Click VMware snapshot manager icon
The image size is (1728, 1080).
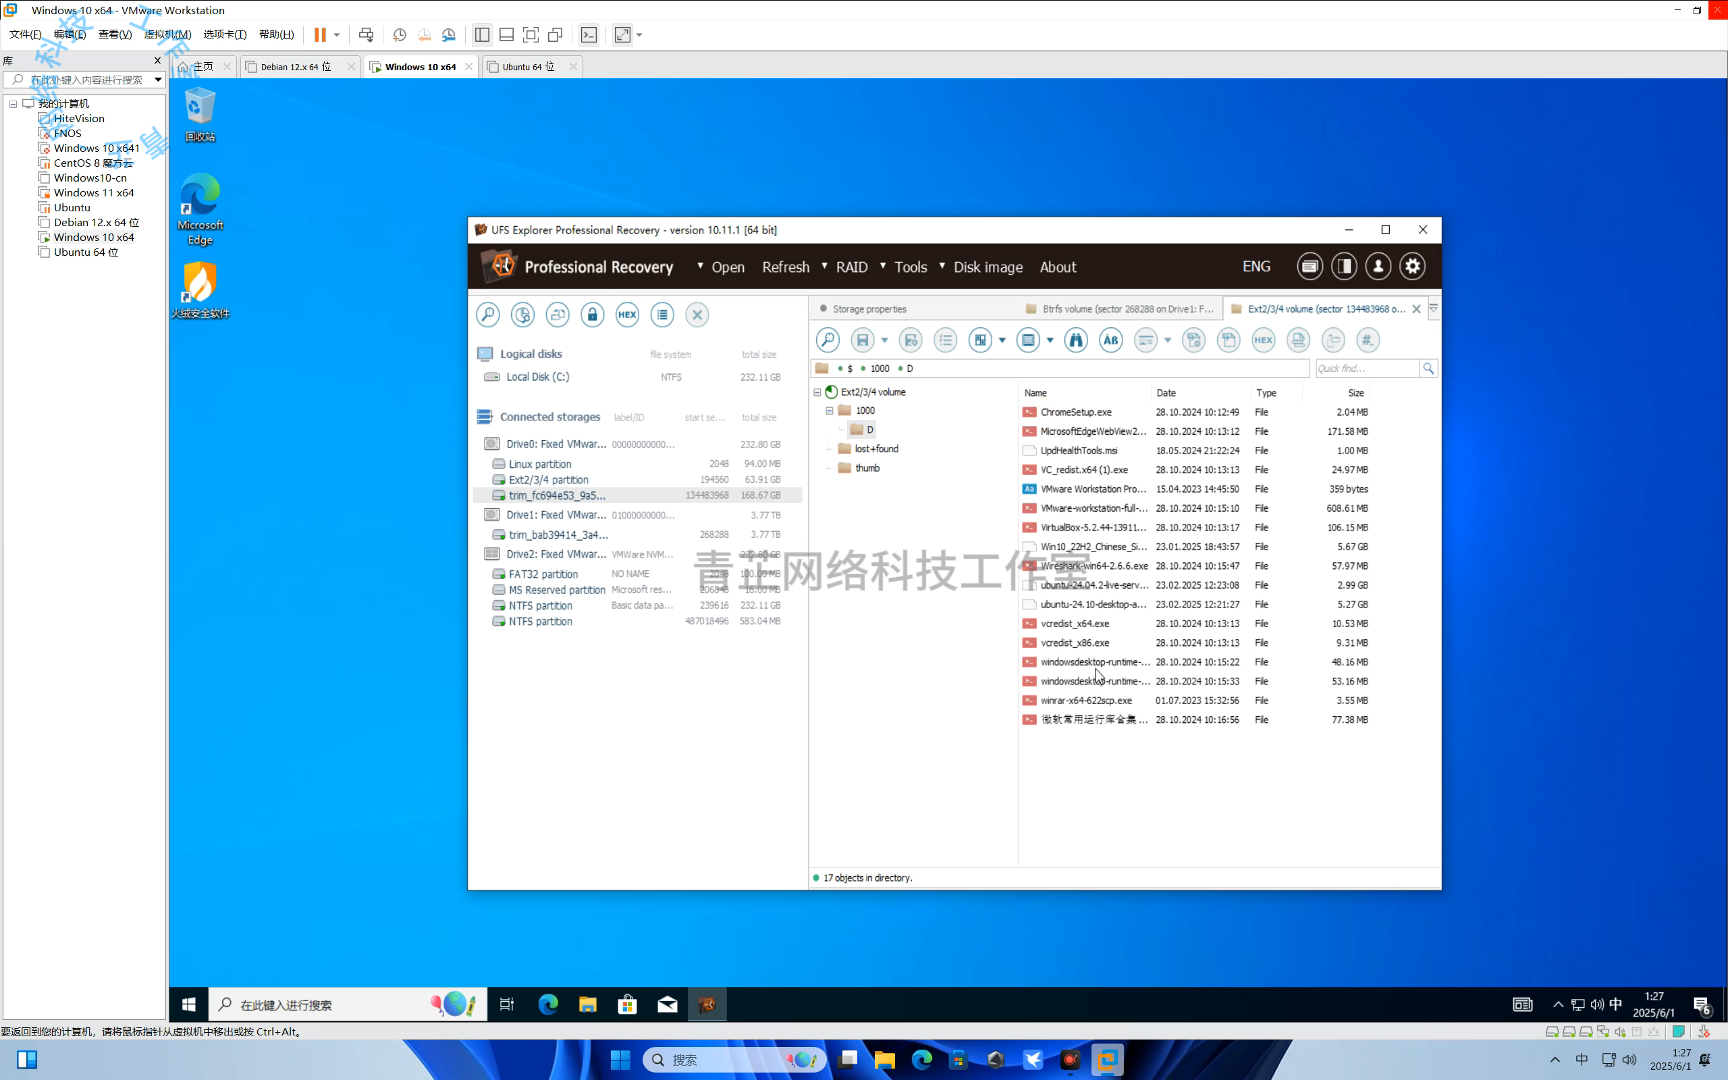[449, 35]
